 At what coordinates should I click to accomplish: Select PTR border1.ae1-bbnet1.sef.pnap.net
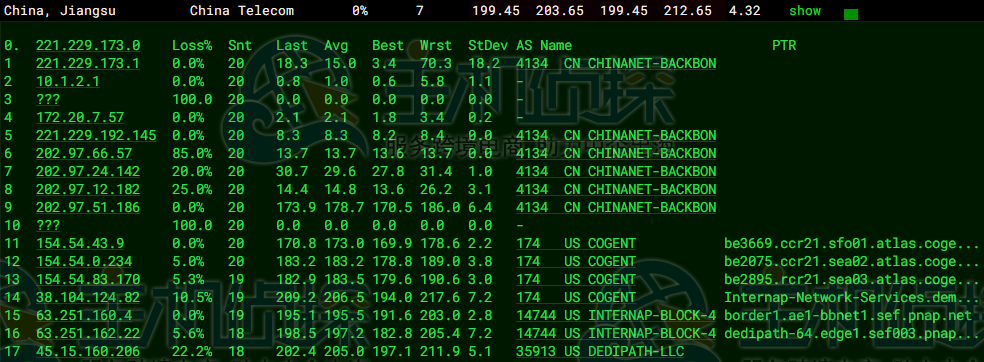[848, 316]
